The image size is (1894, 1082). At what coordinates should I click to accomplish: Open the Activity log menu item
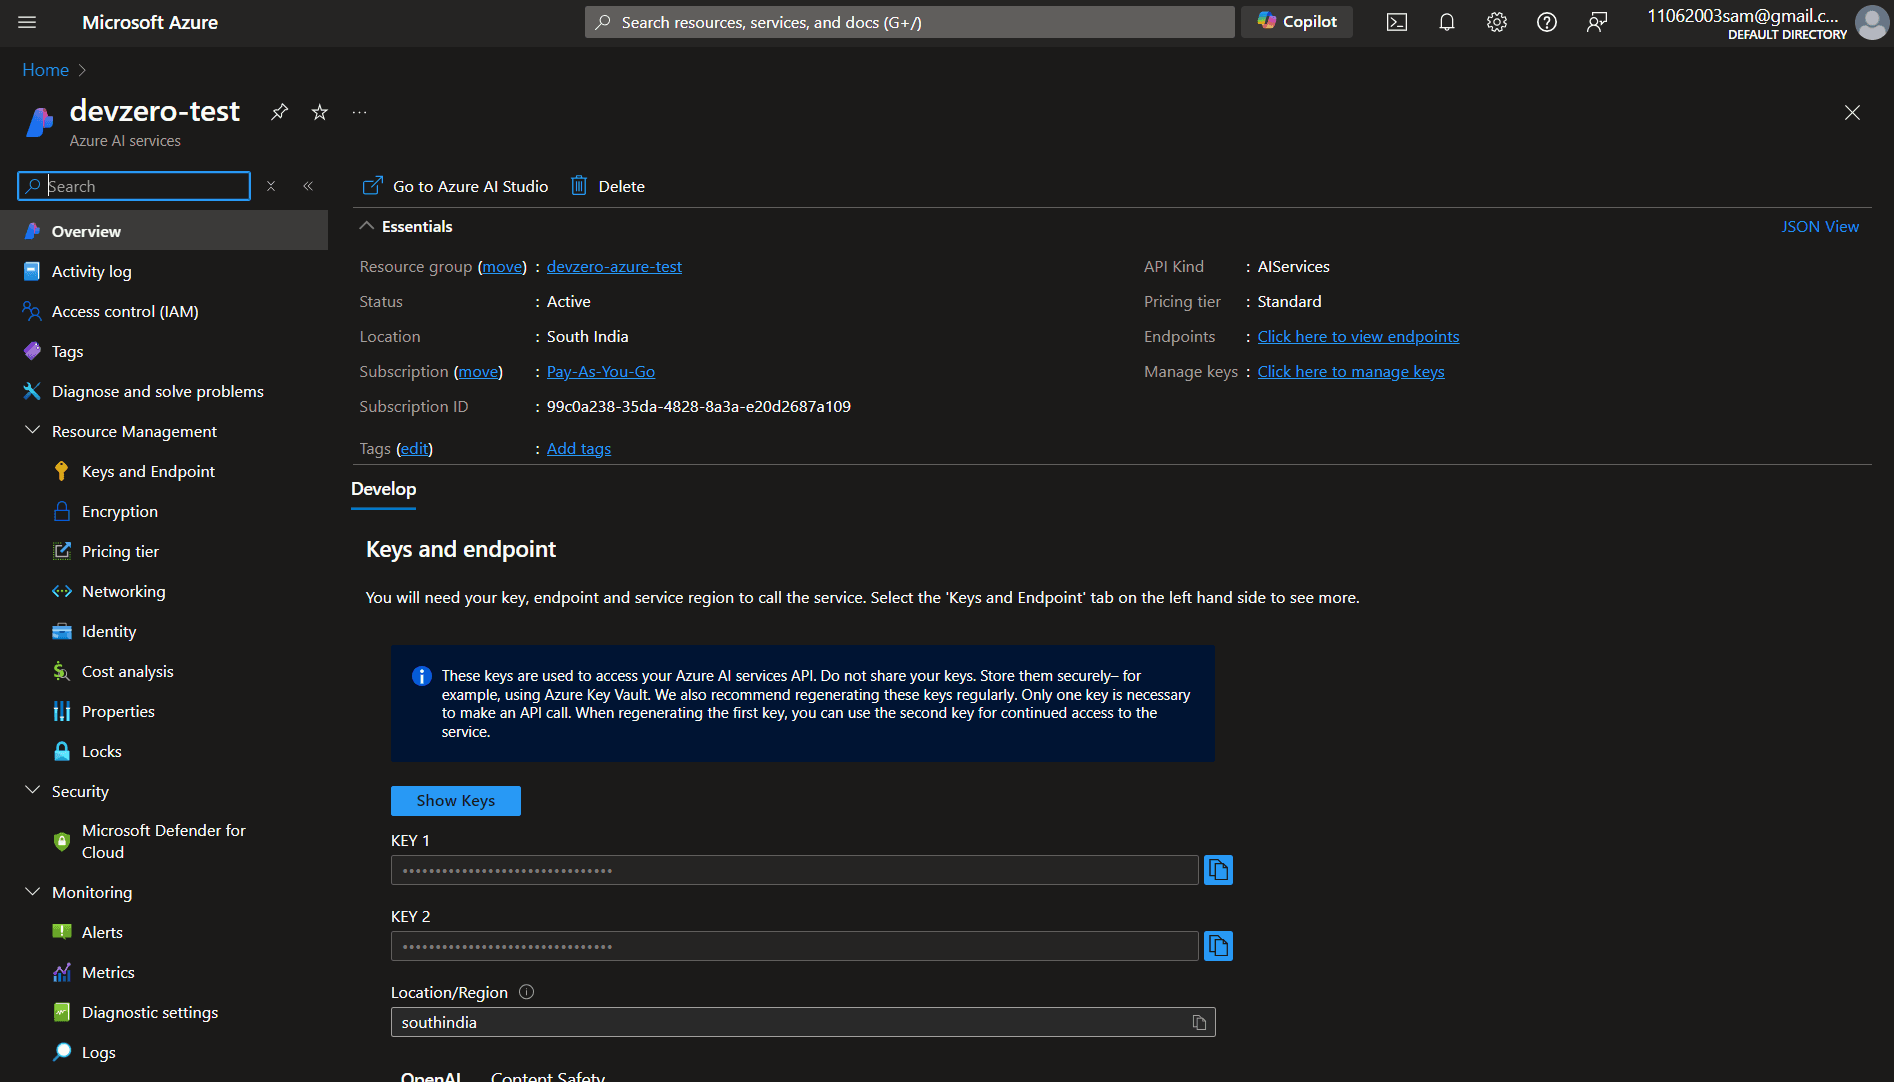point(90,270)
